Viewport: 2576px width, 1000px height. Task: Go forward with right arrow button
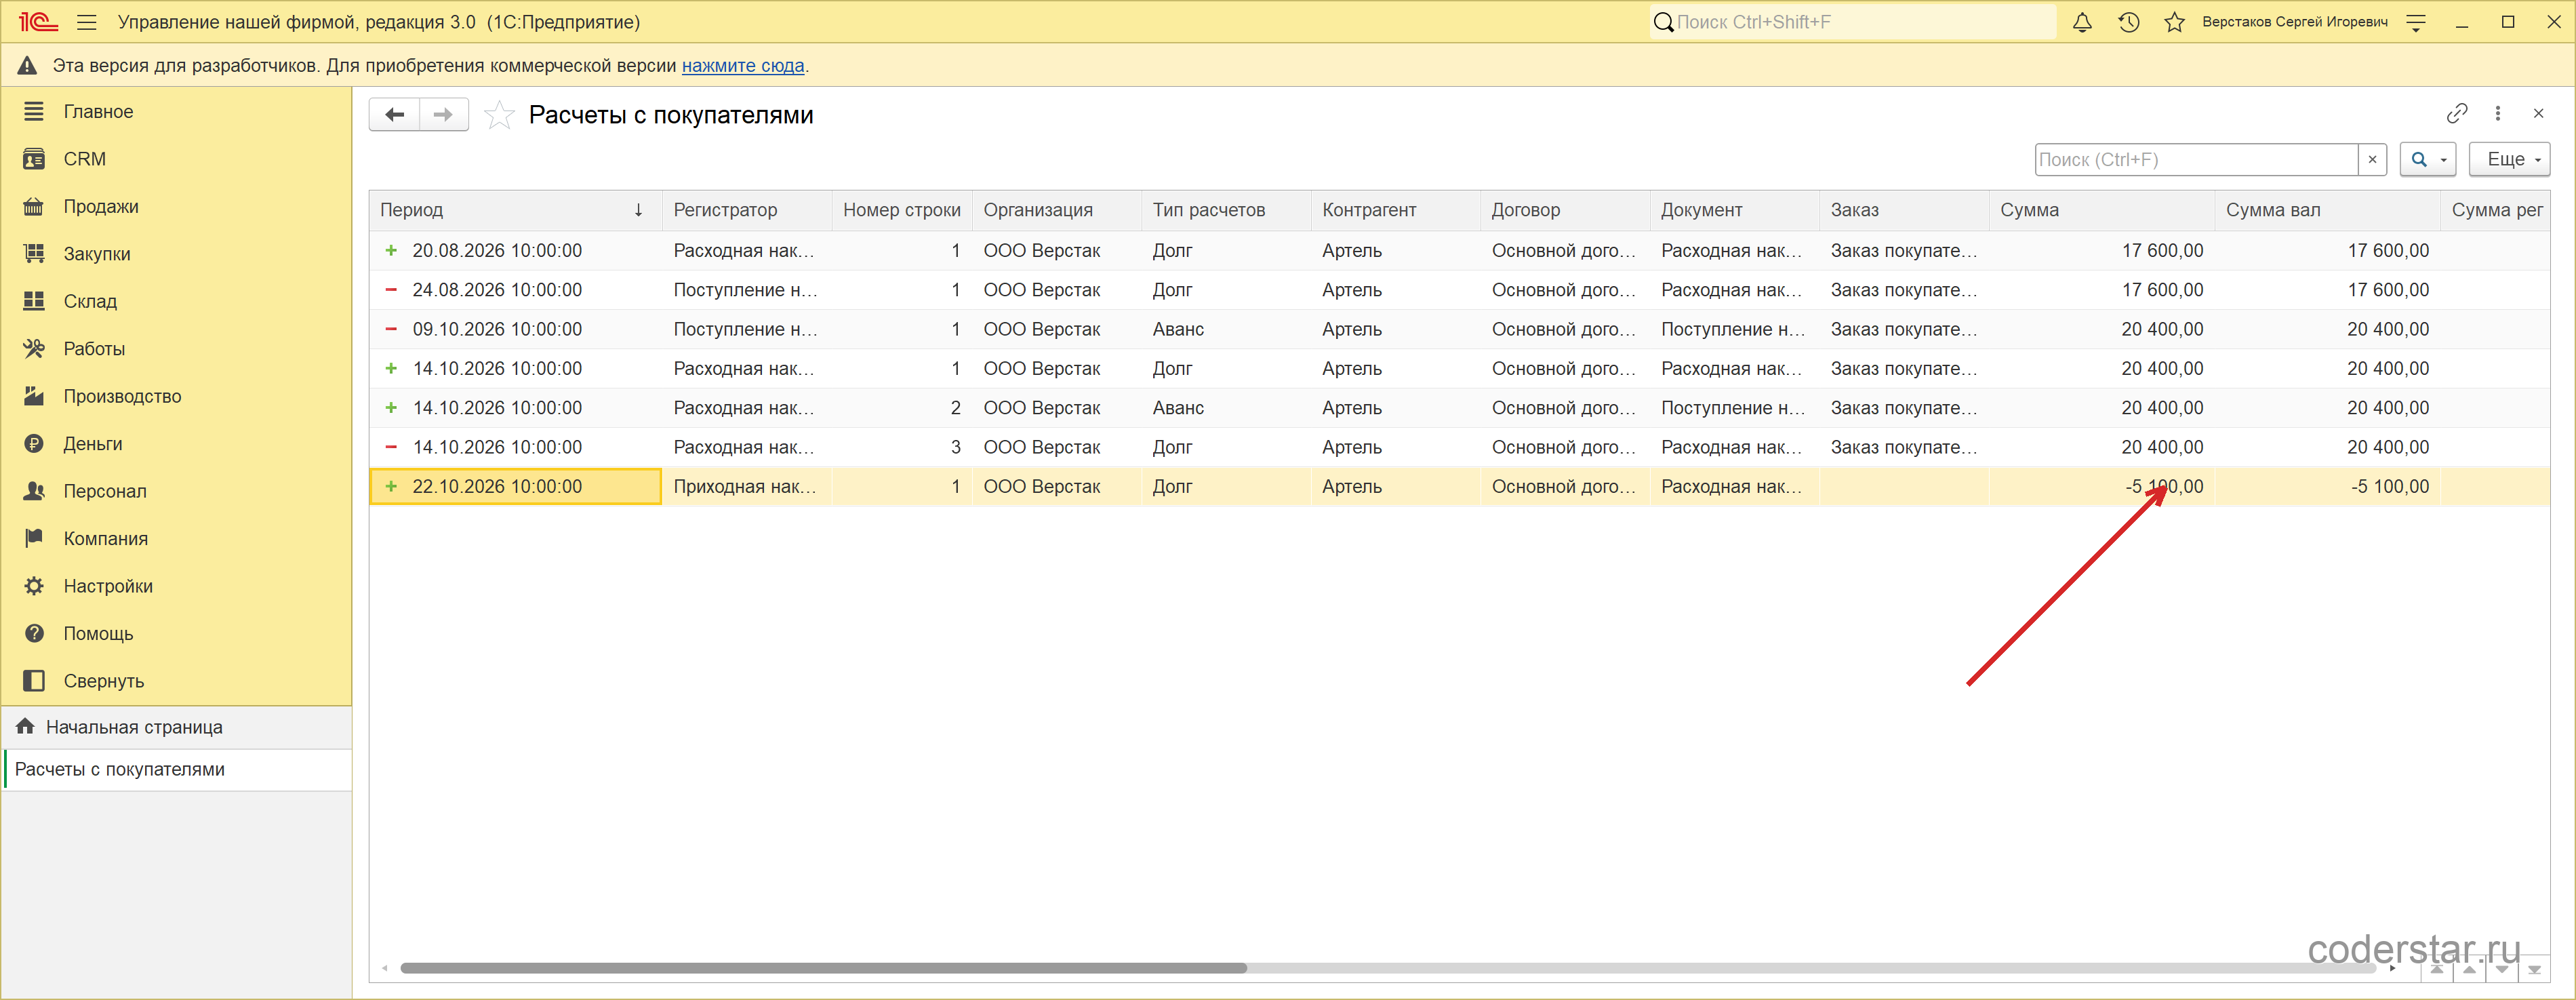tap(443, 115)
